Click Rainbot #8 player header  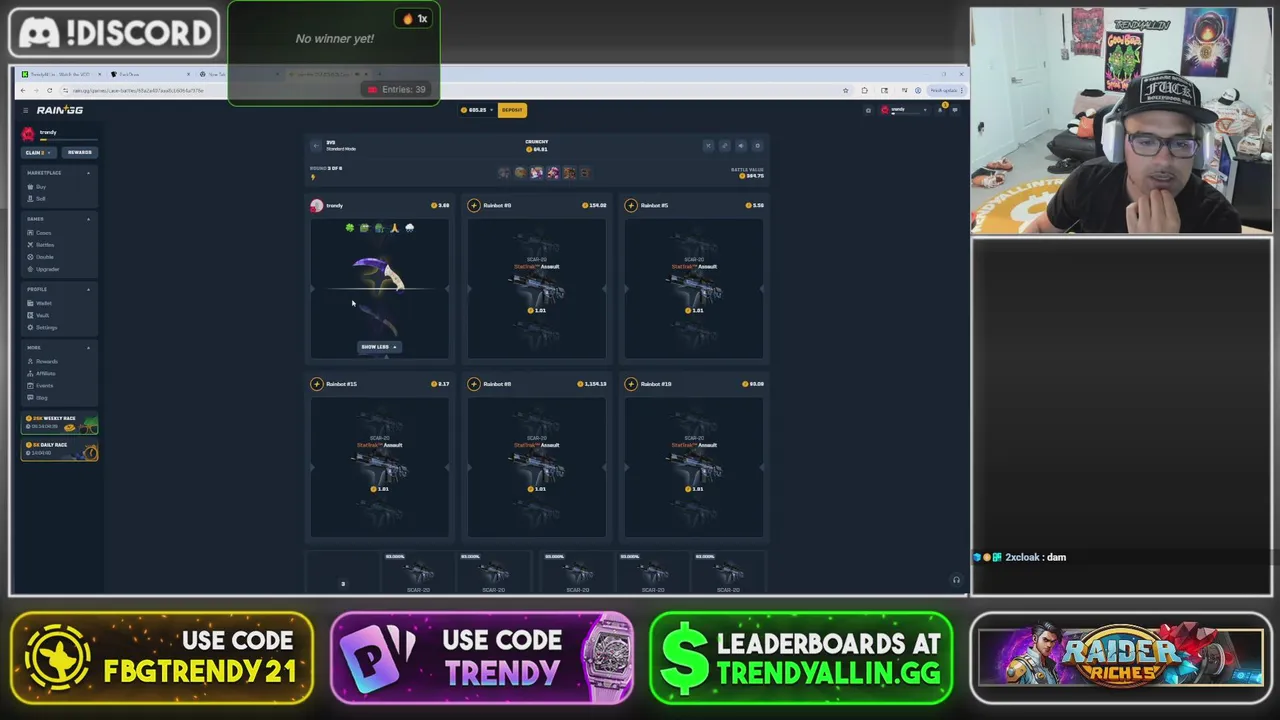(x=536, y=384)
